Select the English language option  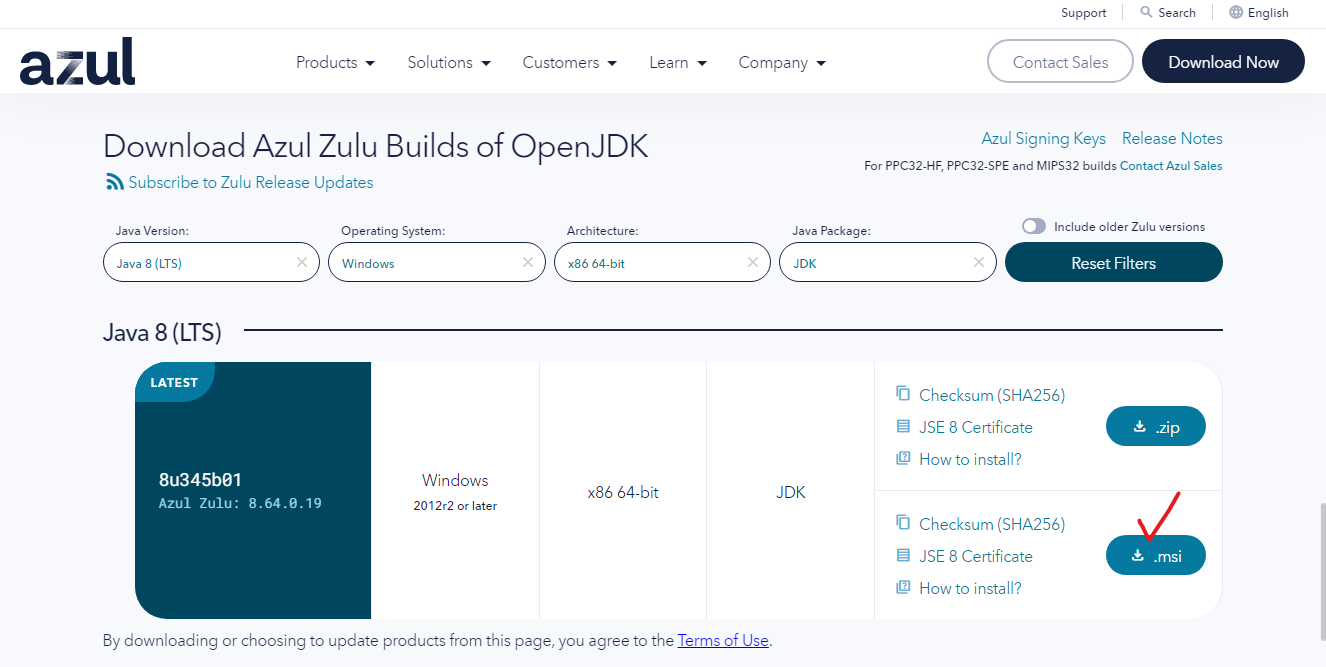1268,13
